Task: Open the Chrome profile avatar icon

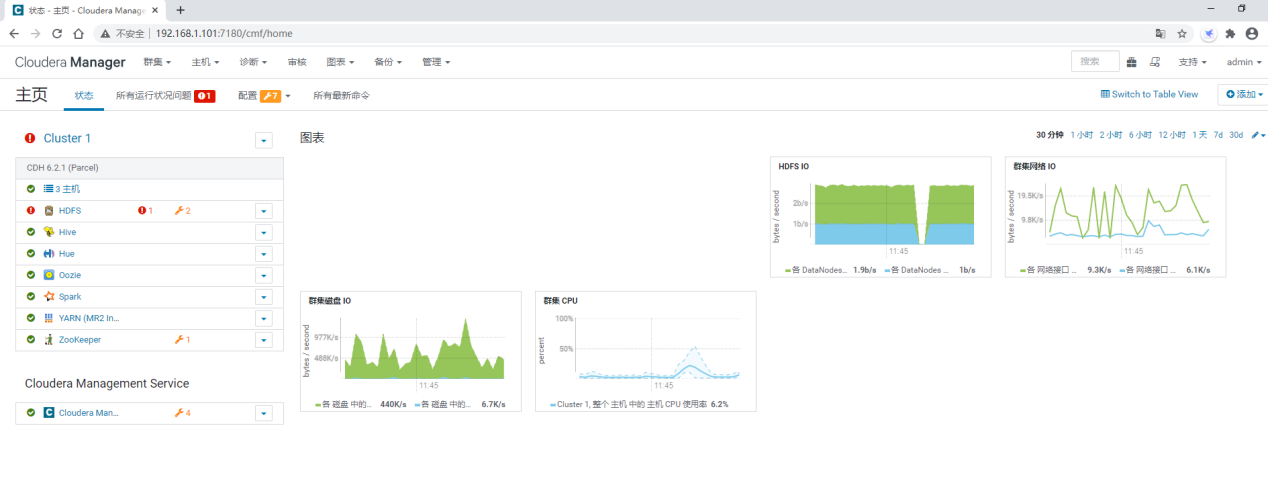Action: click(1252, 33)
